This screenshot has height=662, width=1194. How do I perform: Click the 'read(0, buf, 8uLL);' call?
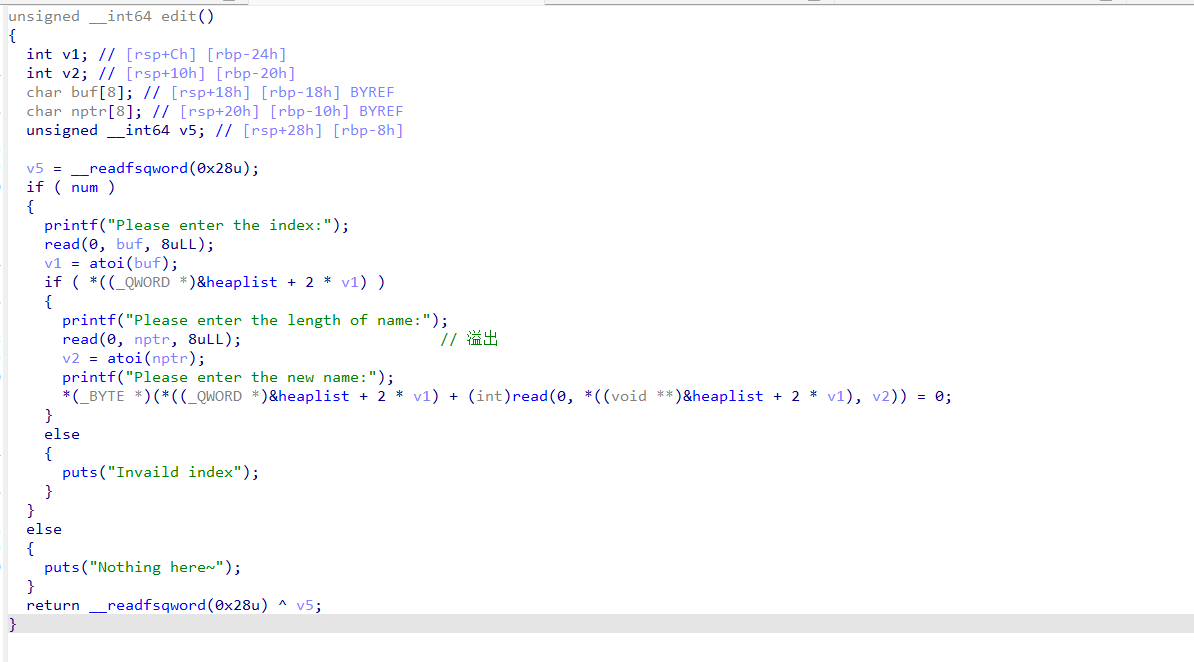(x=129, y=245)
